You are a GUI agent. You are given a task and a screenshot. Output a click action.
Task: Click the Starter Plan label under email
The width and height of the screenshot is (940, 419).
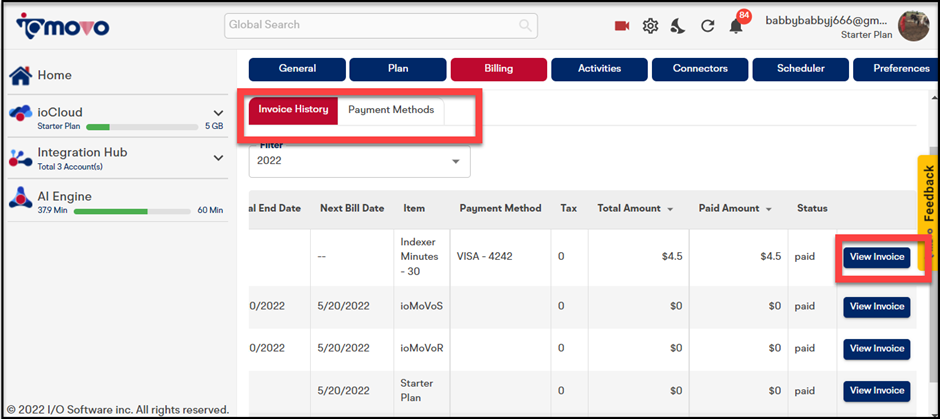(866, 35)
